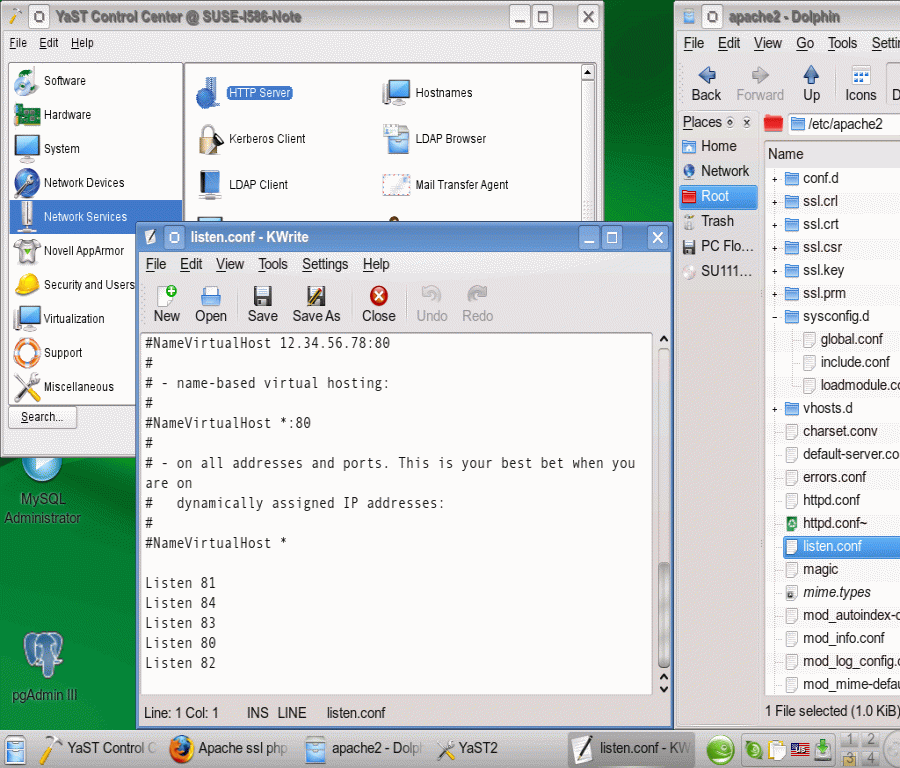
Task: Open LDAP Client configuration
Action: pyautogui.click(x=243, y=185)
